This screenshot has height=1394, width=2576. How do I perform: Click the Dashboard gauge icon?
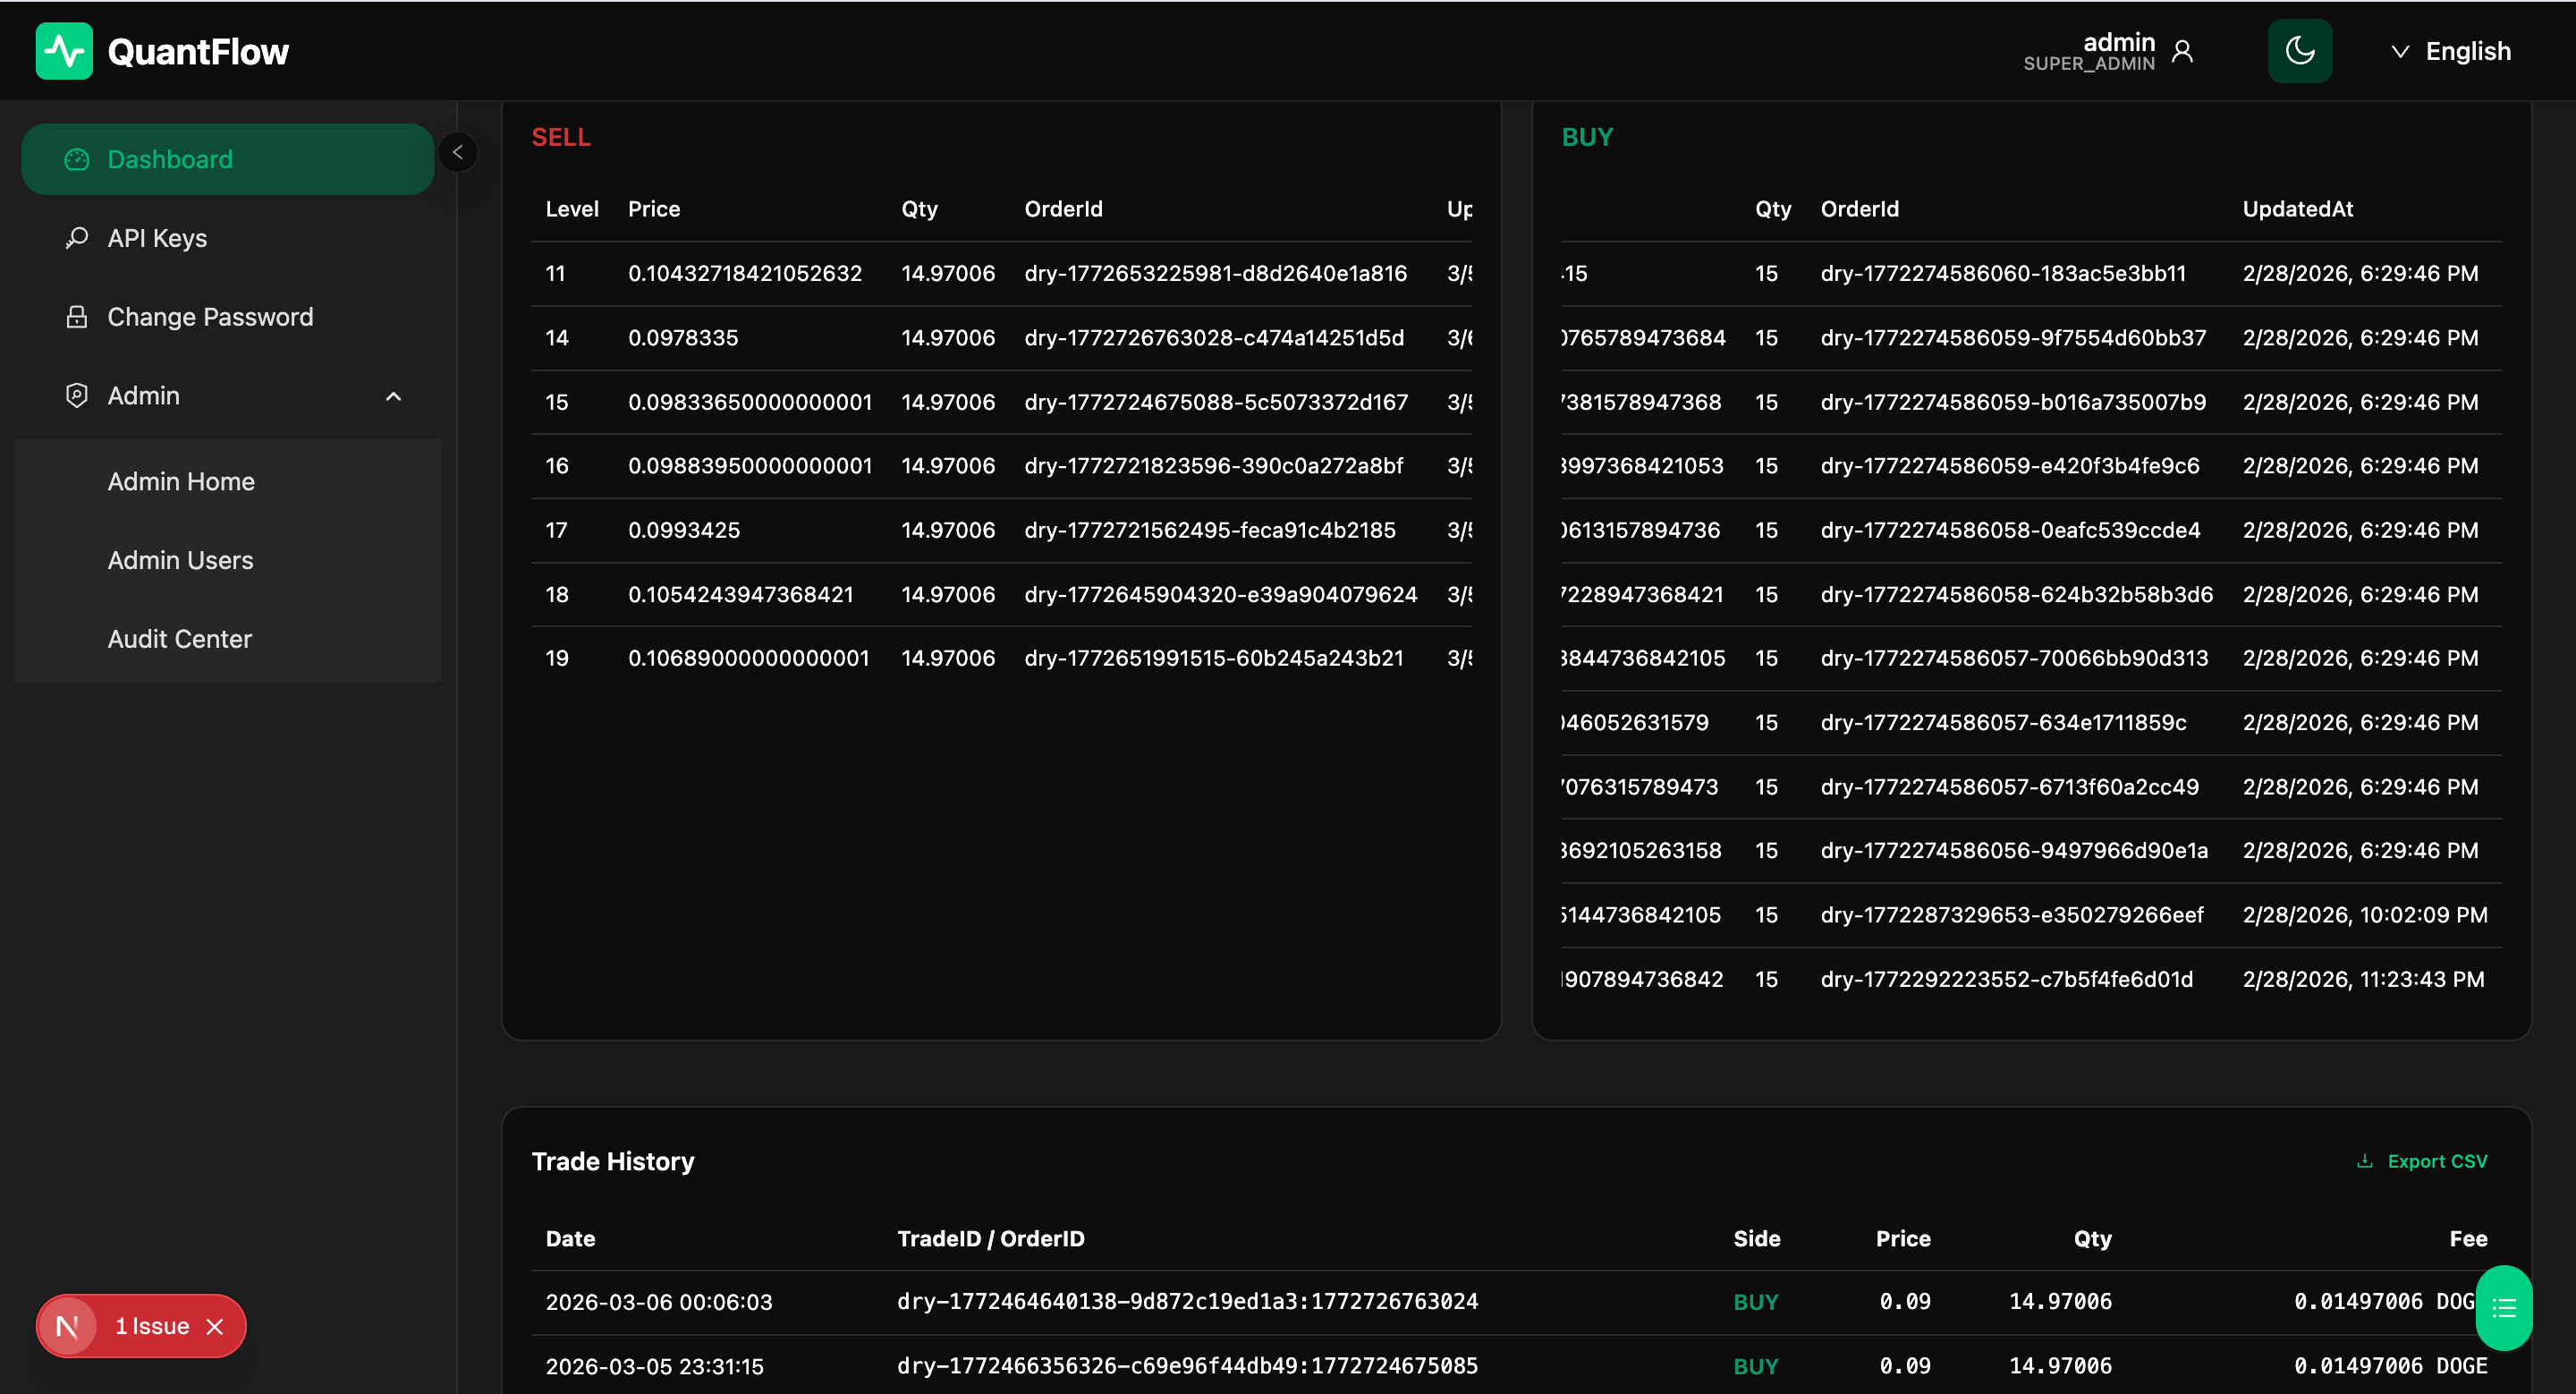pyautogui.click(x=76, y=159)
